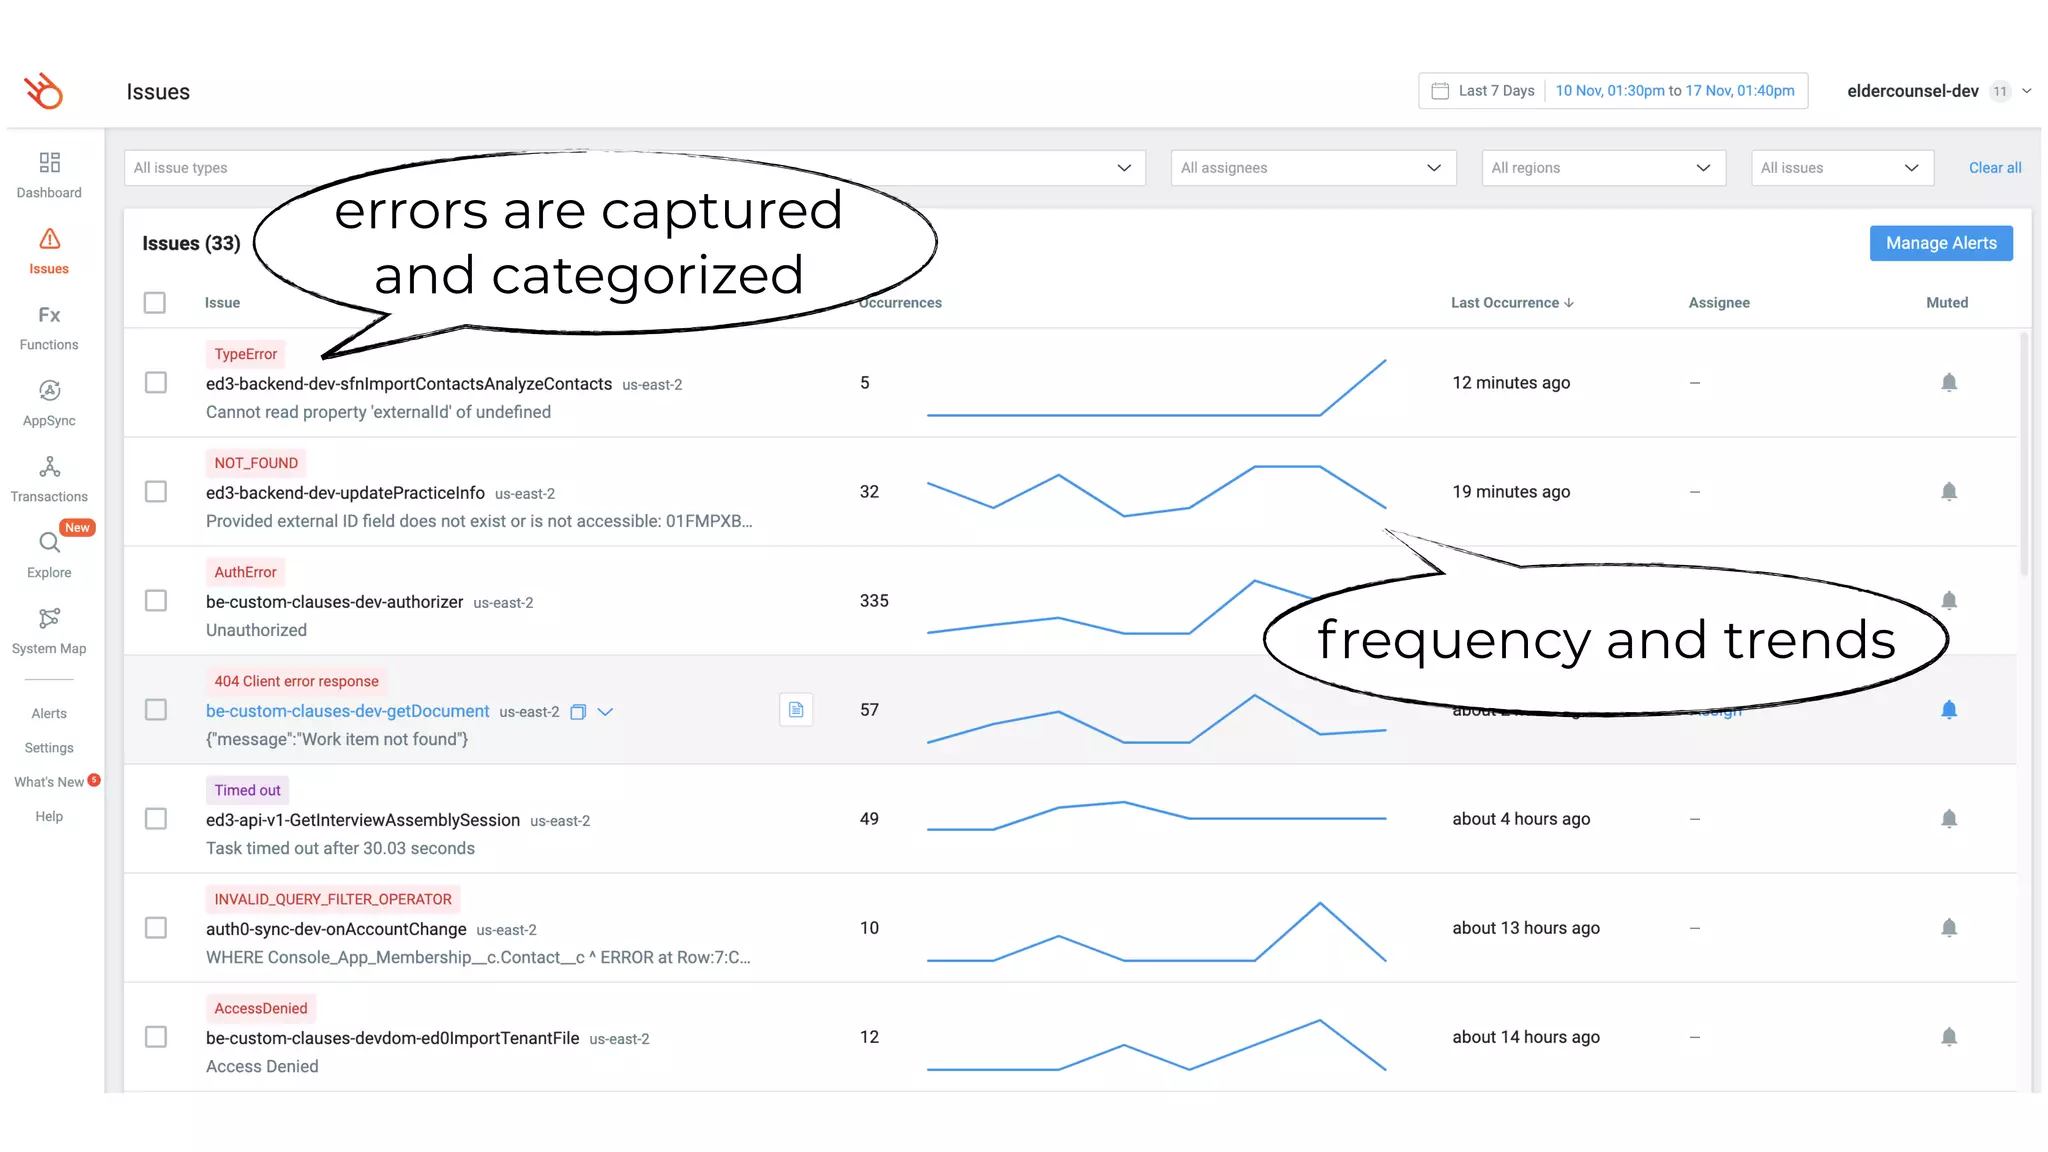The width and height of the screenshot is (2048, 1152).
Task: Click the Assignee column header
Action: 1719,303
